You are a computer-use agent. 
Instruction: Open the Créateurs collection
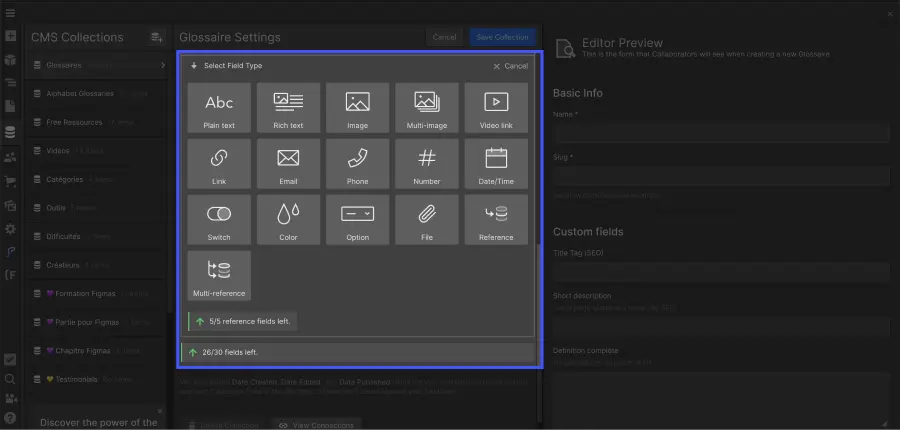(x=96, y=265)
